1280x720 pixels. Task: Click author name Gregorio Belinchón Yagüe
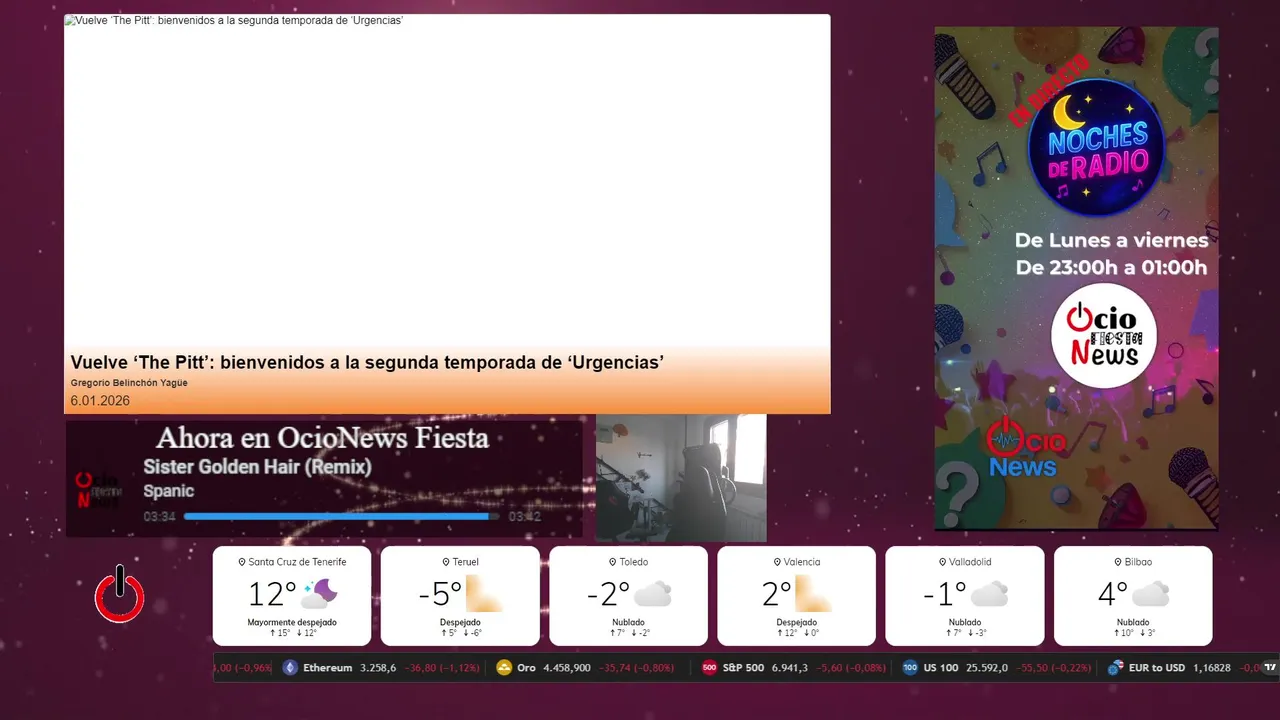129,383
